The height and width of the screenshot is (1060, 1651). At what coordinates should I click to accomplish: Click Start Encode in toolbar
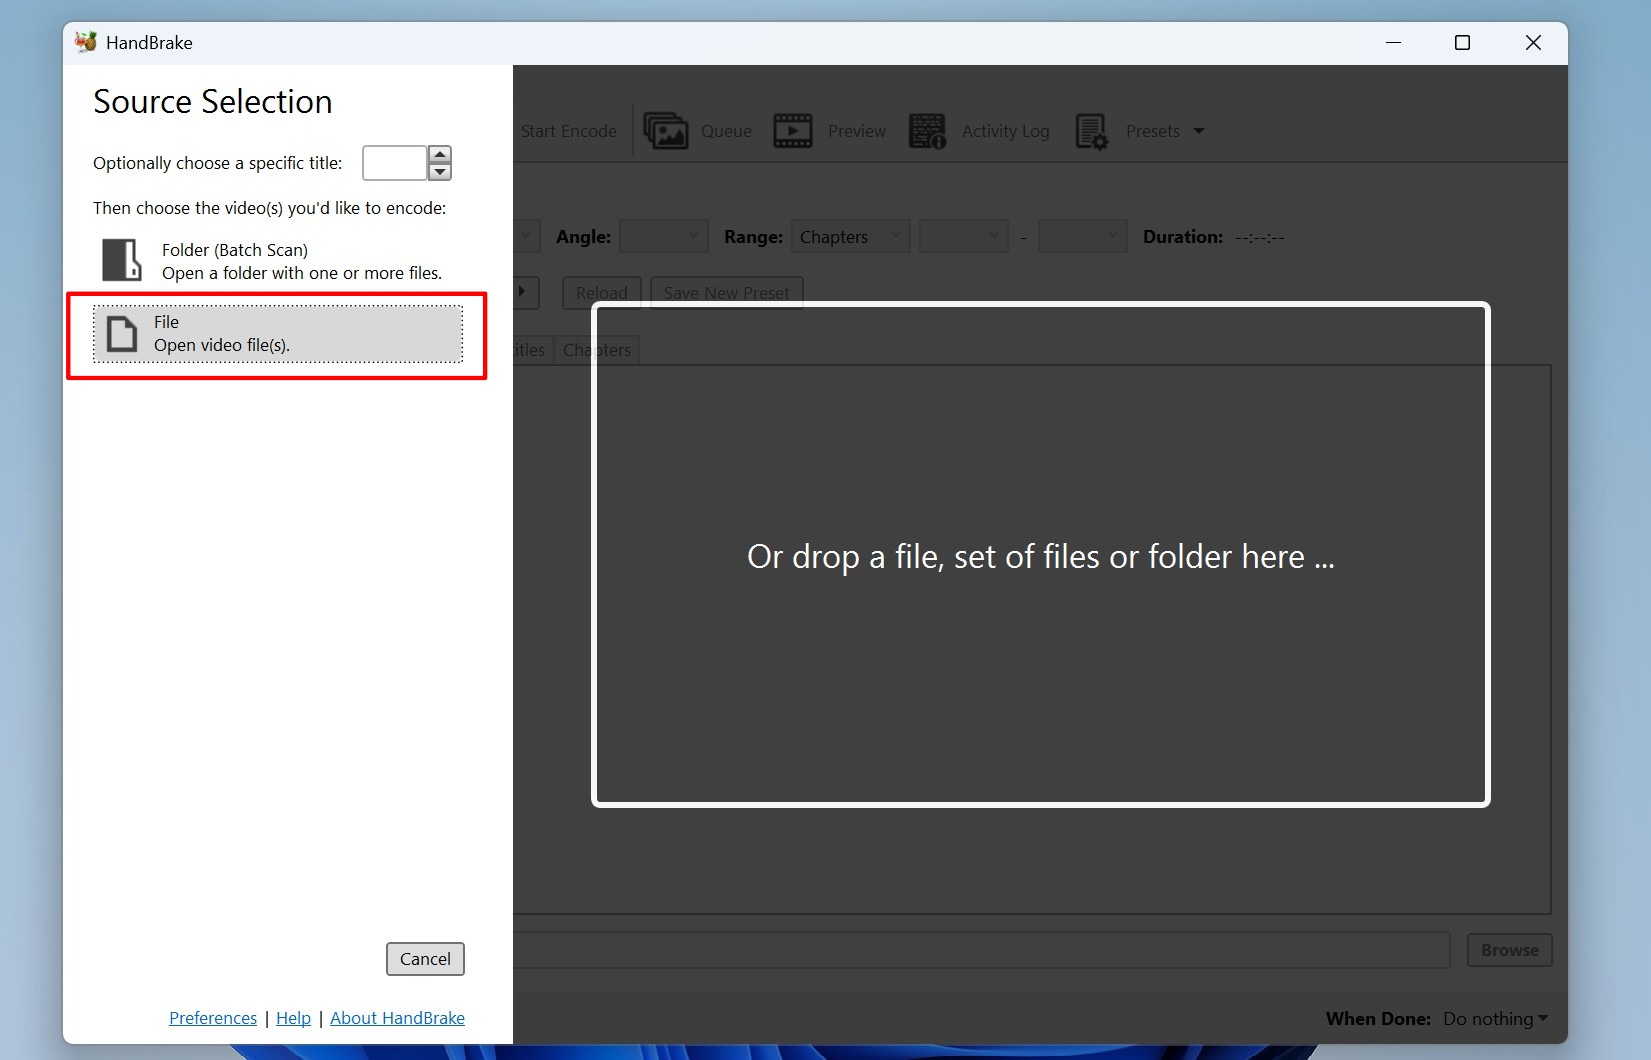point(568,131)
